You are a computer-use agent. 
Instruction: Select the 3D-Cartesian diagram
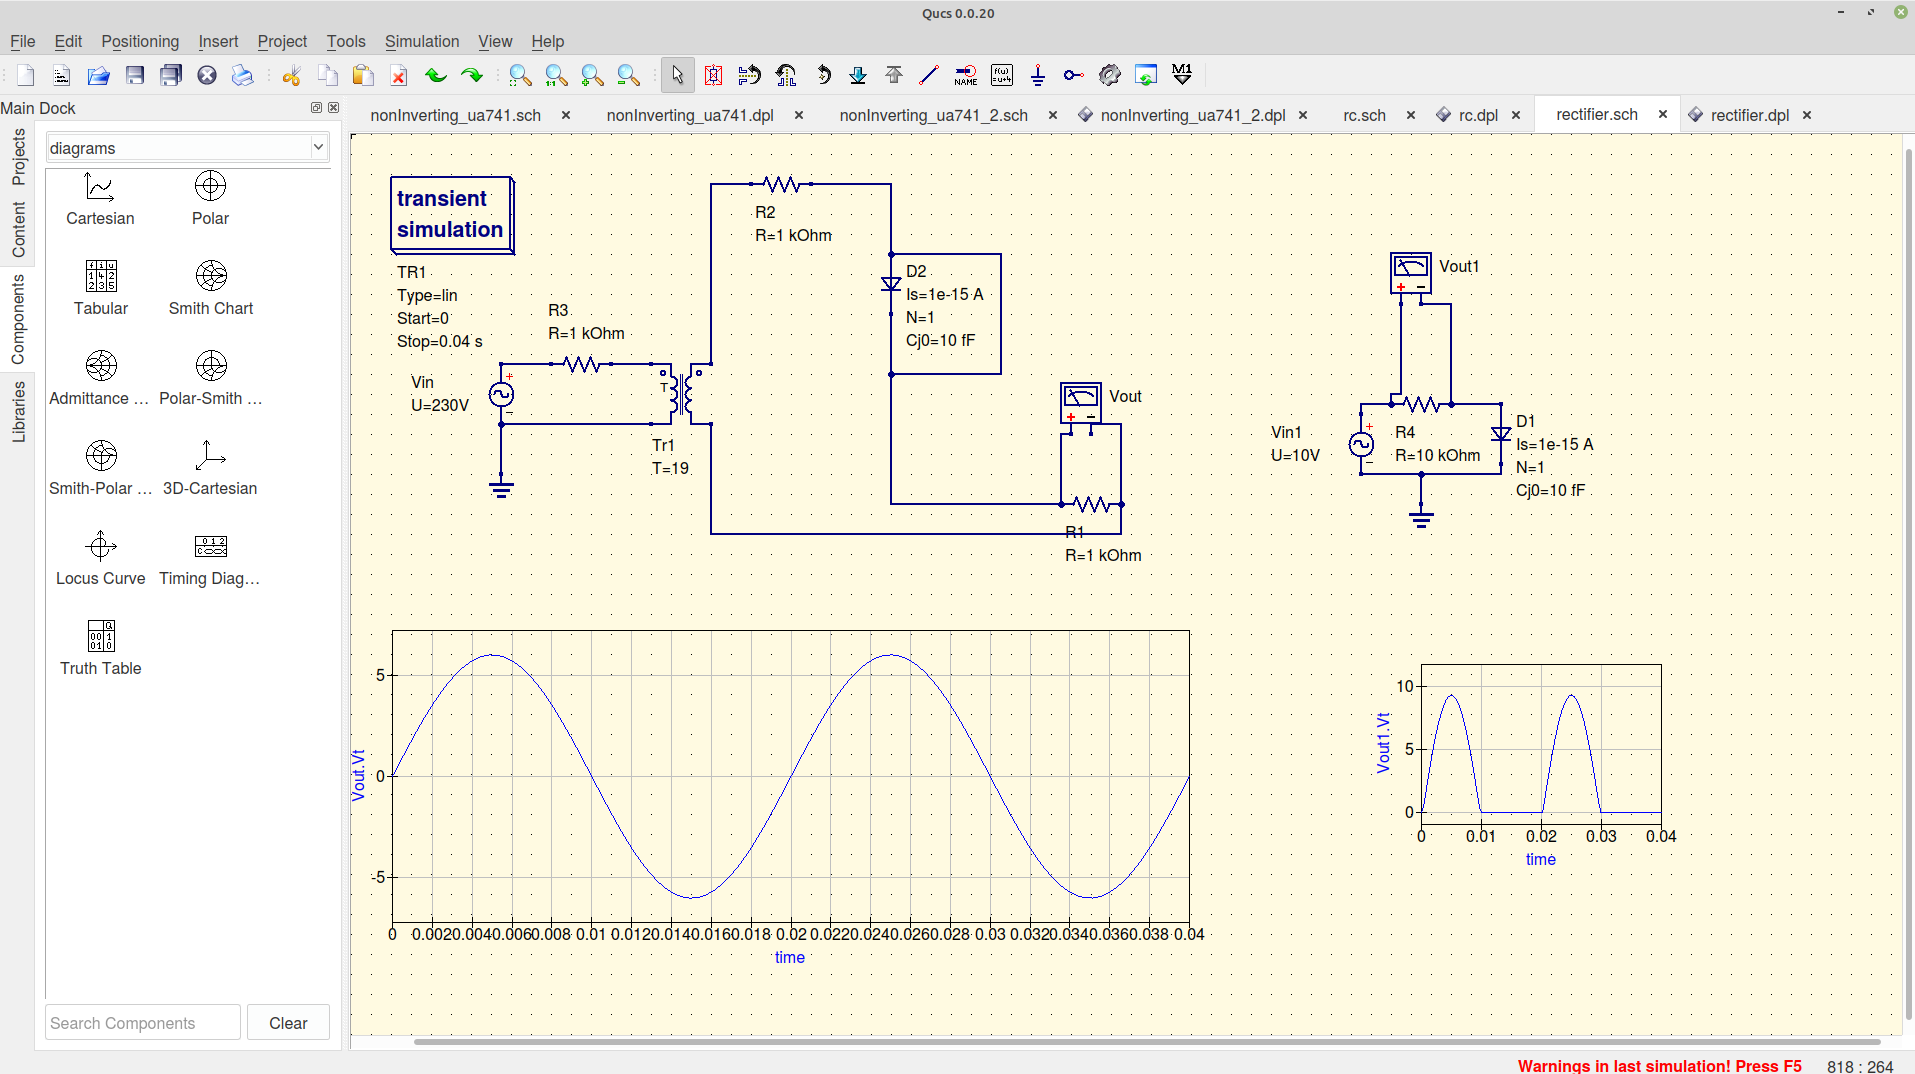(210, 469)
